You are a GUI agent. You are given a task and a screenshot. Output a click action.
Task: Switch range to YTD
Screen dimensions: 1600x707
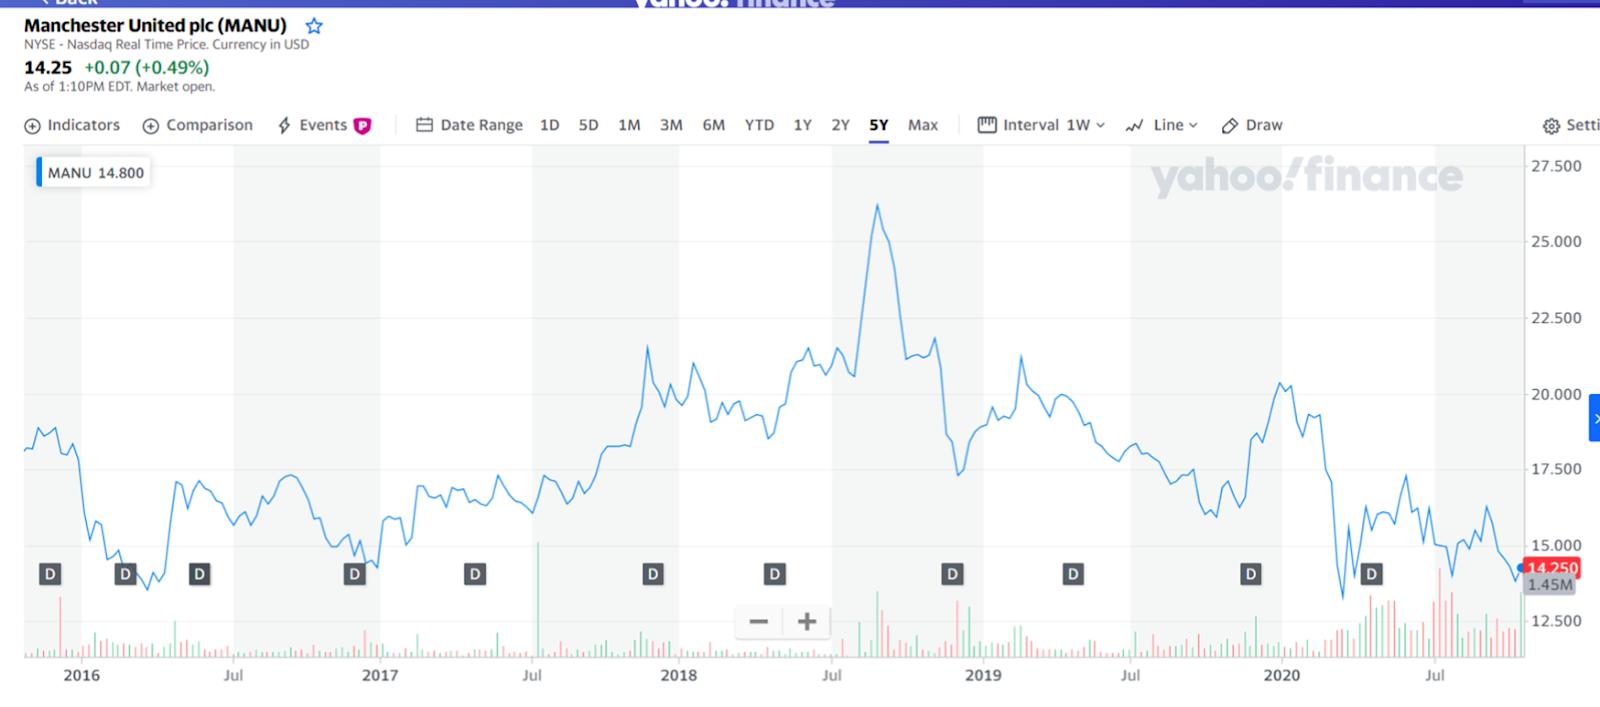pos(759,125)
